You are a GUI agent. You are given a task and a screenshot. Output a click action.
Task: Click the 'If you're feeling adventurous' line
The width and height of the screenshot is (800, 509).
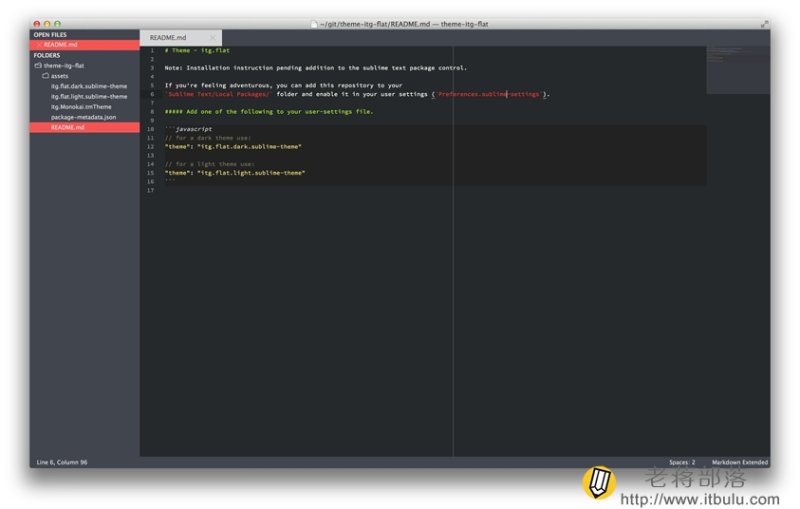tap(283, 85)
